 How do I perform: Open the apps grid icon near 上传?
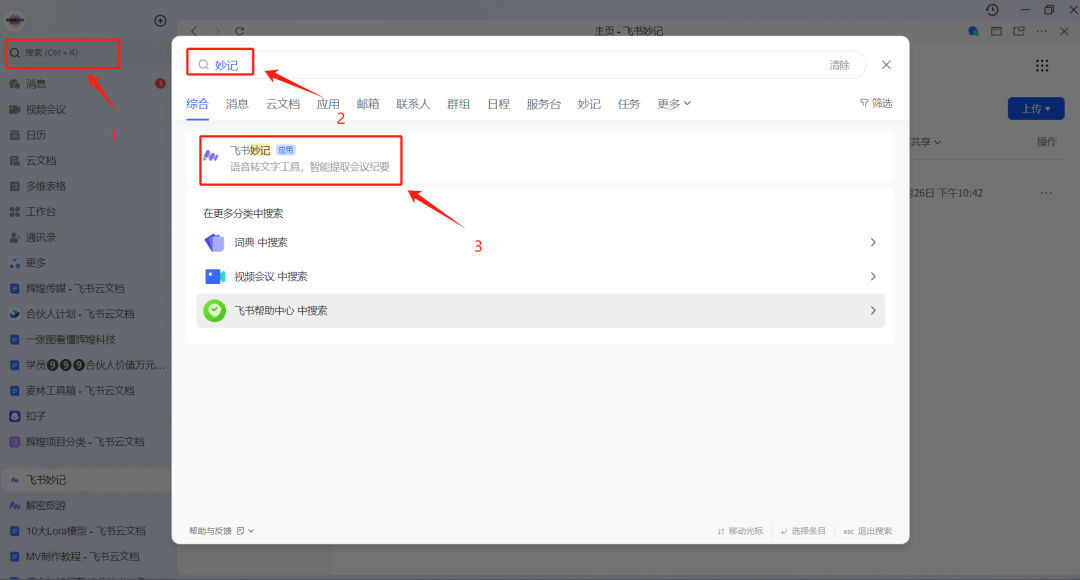(1041, 64)
